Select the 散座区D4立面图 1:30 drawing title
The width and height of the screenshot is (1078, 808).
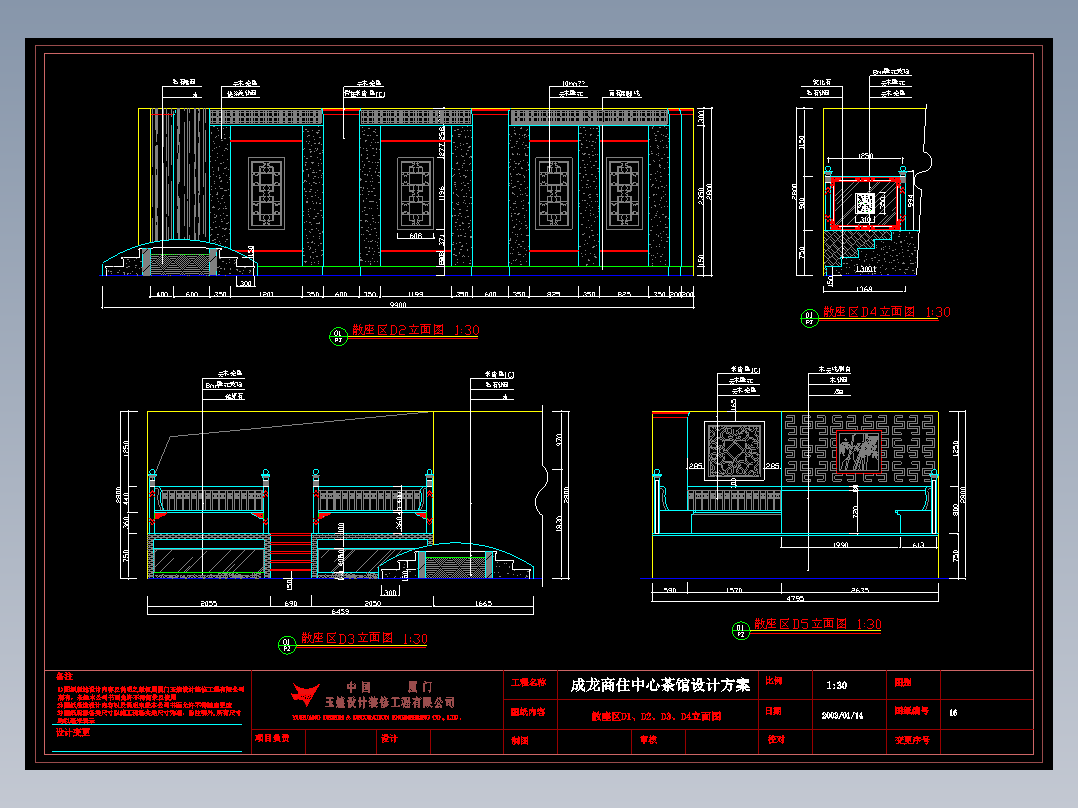click(x=887, y=312)
